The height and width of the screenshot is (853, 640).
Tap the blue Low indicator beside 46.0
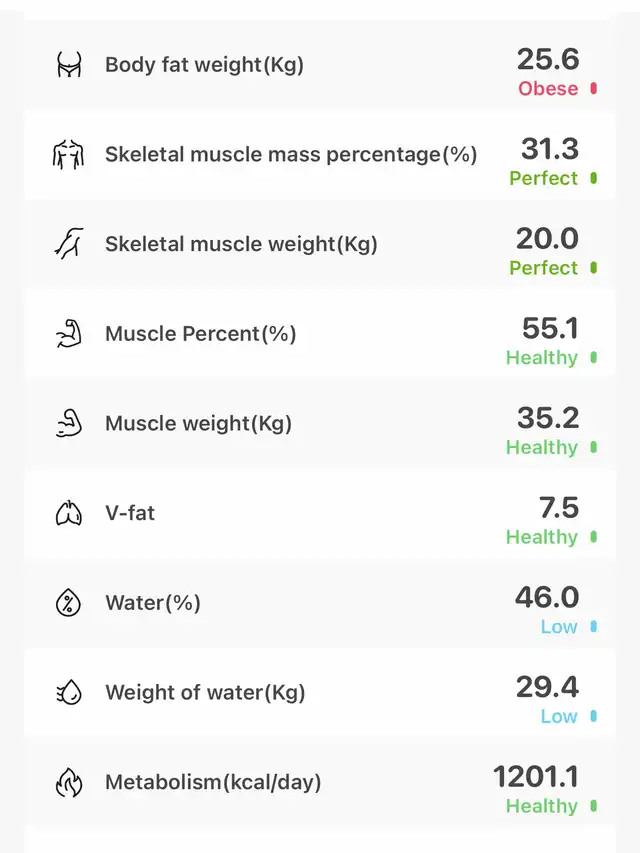tap(594, 627)
